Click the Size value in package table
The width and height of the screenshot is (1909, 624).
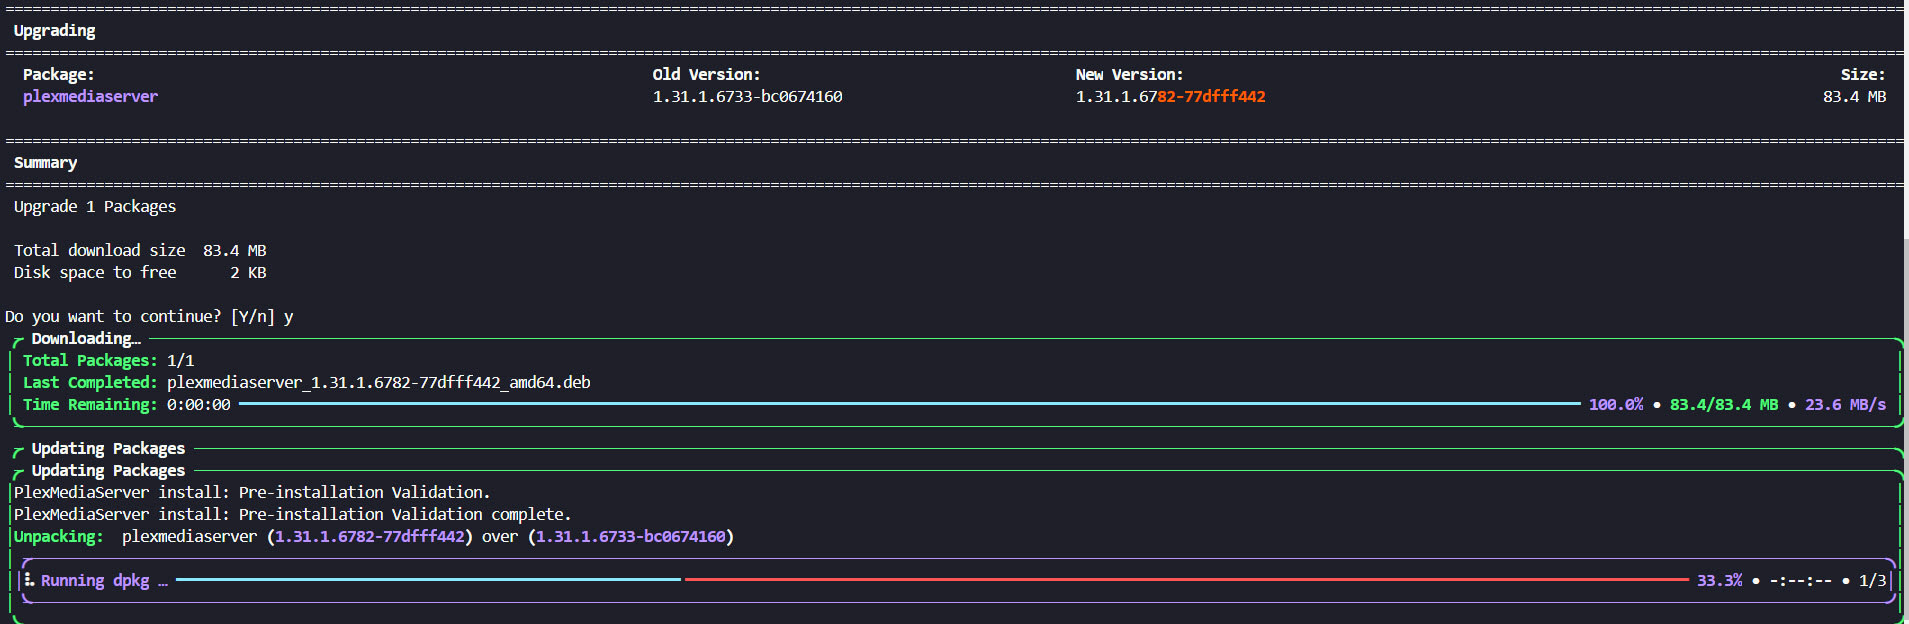[1854, 97]
